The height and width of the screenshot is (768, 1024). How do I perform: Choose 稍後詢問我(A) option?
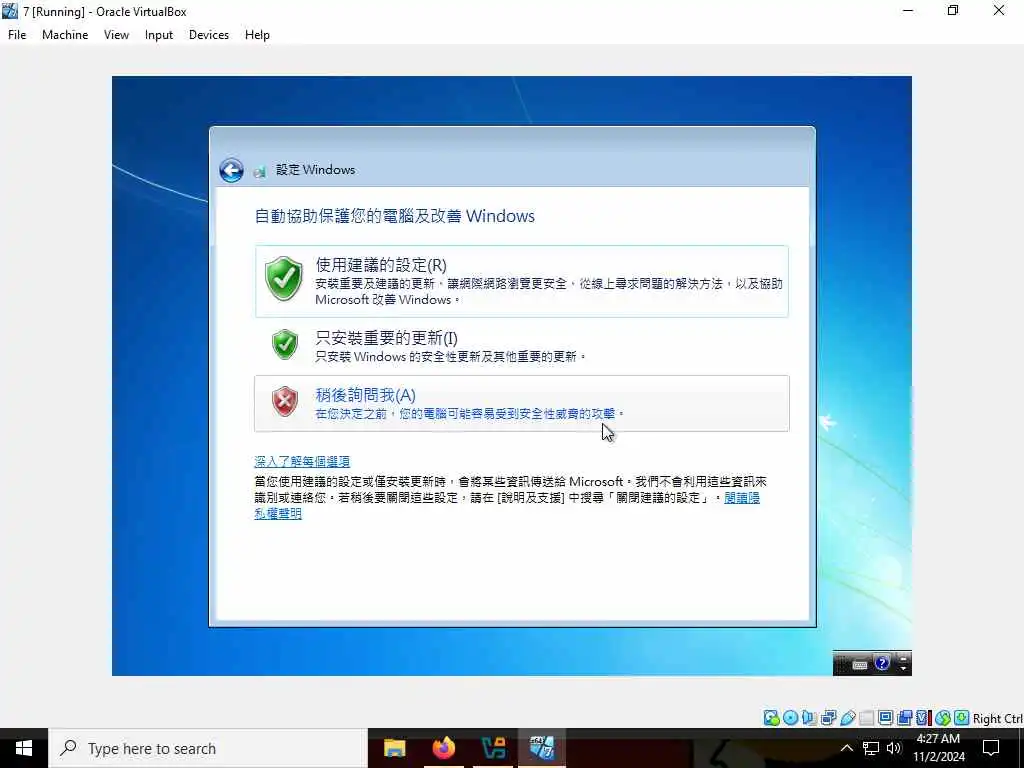click(x=522, y=404)
